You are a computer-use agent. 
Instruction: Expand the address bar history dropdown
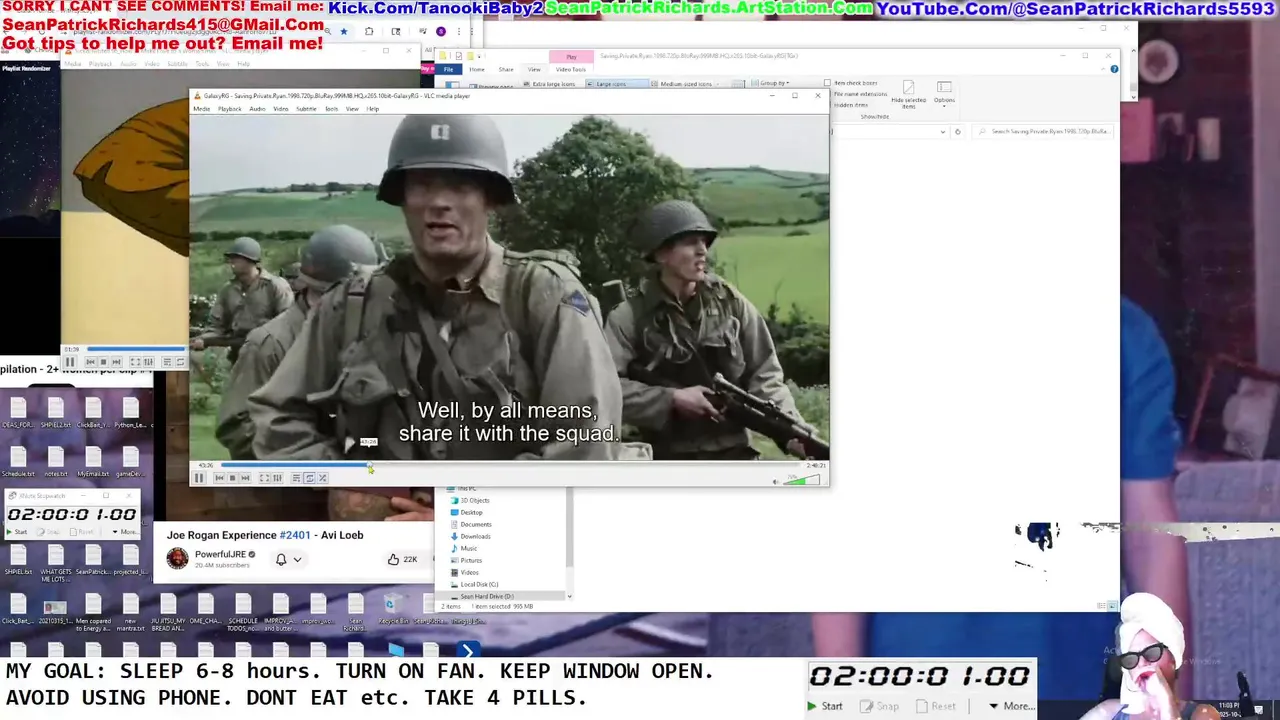pyautogui.click(x=942, y=131)
